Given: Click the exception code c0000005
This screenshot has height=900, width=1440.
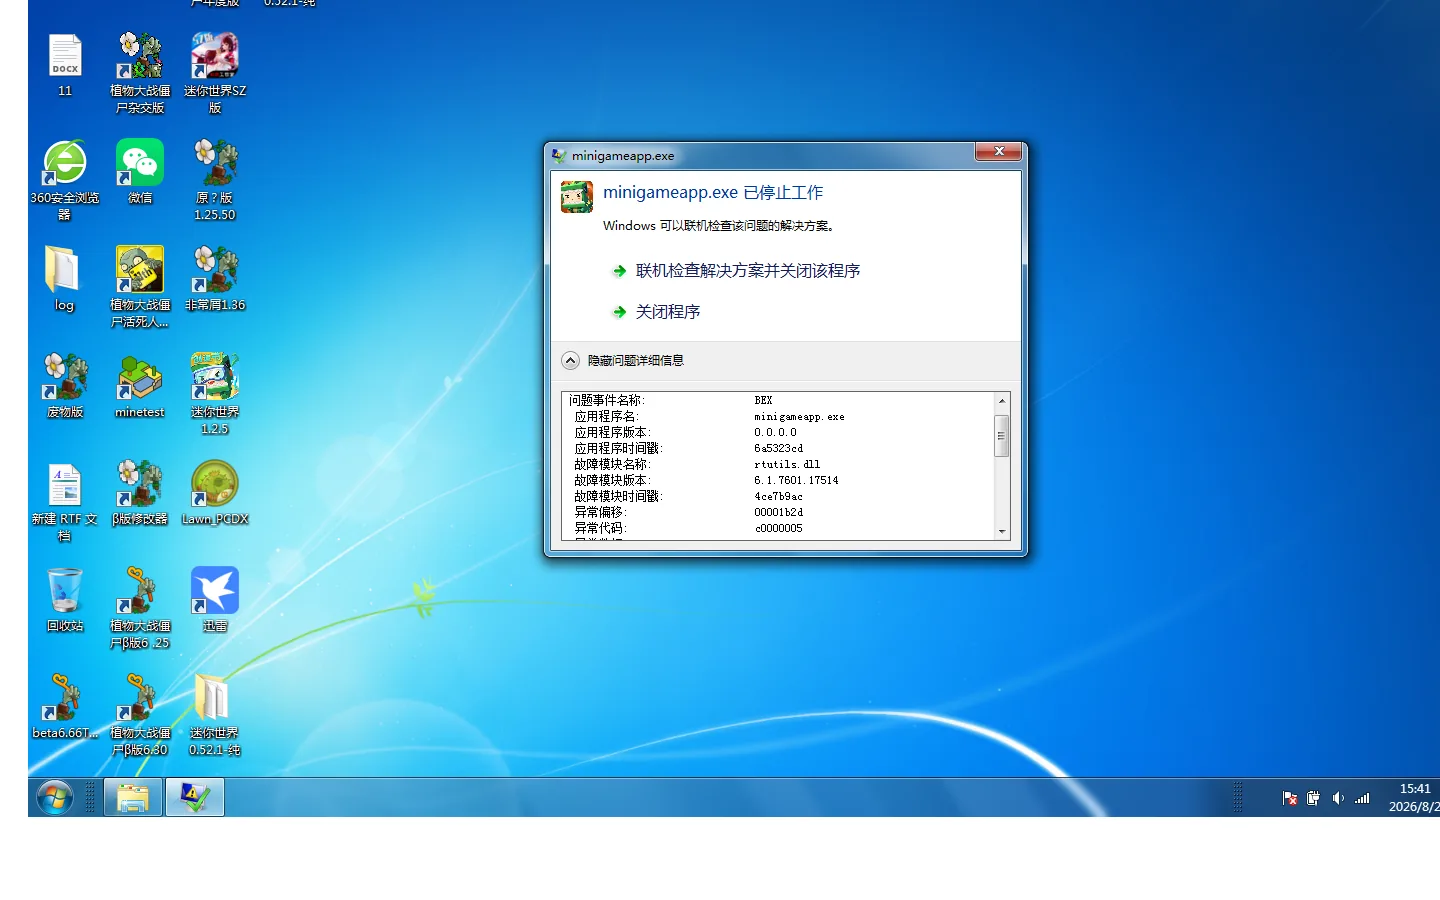Looking at the screenshot, I should pyautogui.click(x=778, y=528).
